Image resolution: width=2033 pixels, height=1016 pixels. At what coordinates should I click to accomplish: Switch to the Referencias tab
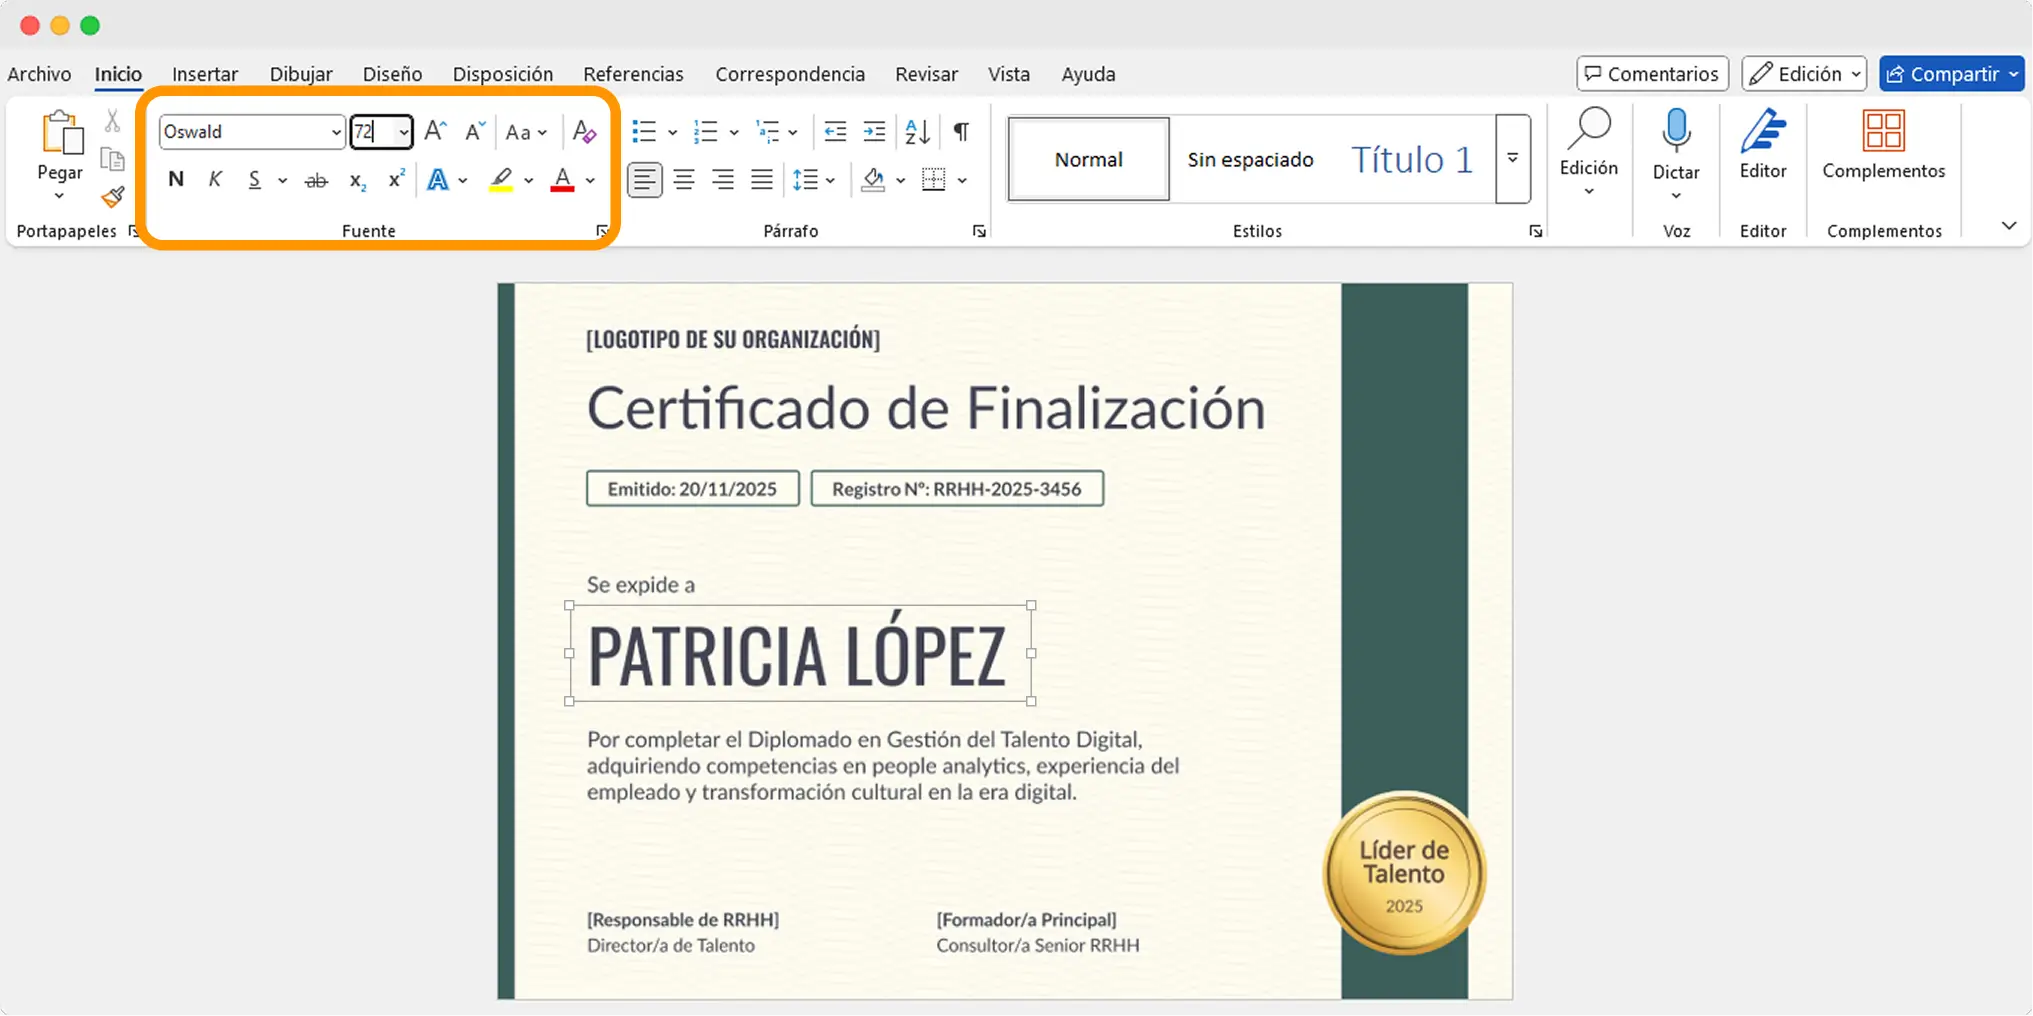coord(633,74)
